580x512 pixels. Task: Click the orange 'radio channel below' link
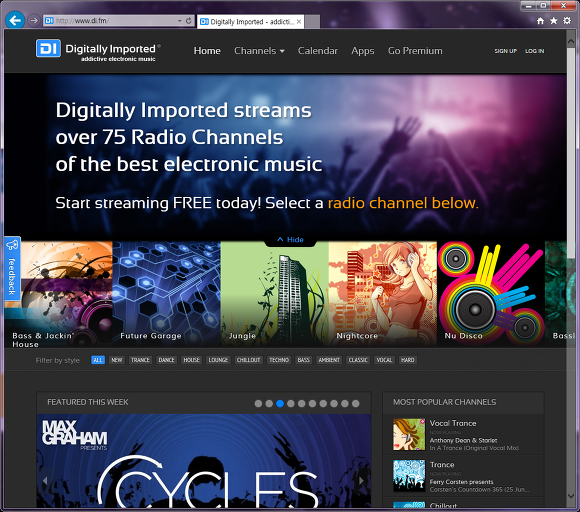[x=403, y=203]
